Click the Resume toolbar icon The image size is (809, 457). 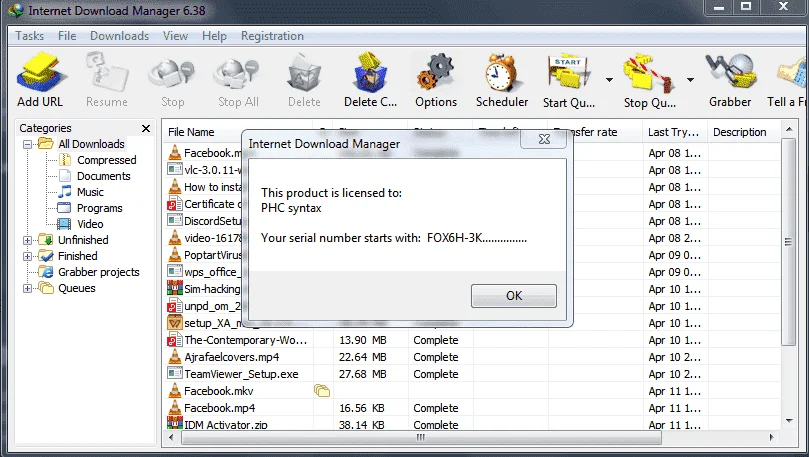pyautogui.click(x=106, y=73)
